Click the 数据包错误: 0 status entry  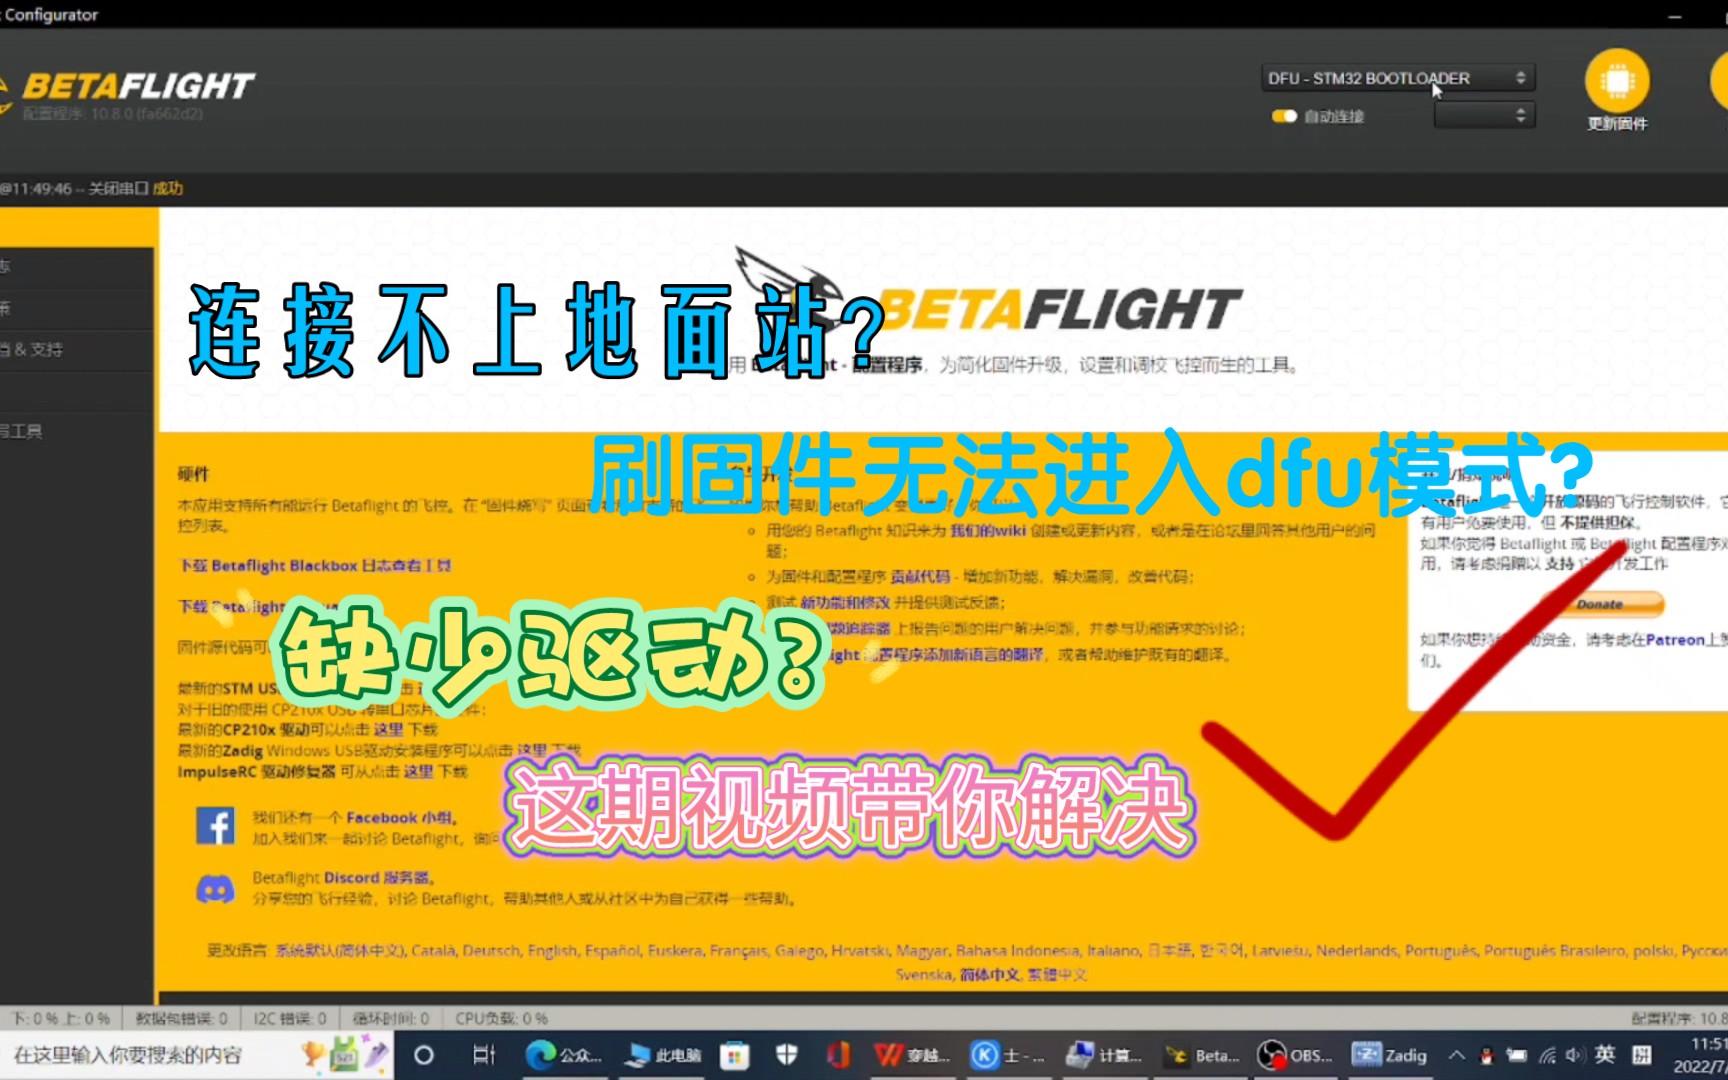coord(181,1018)
